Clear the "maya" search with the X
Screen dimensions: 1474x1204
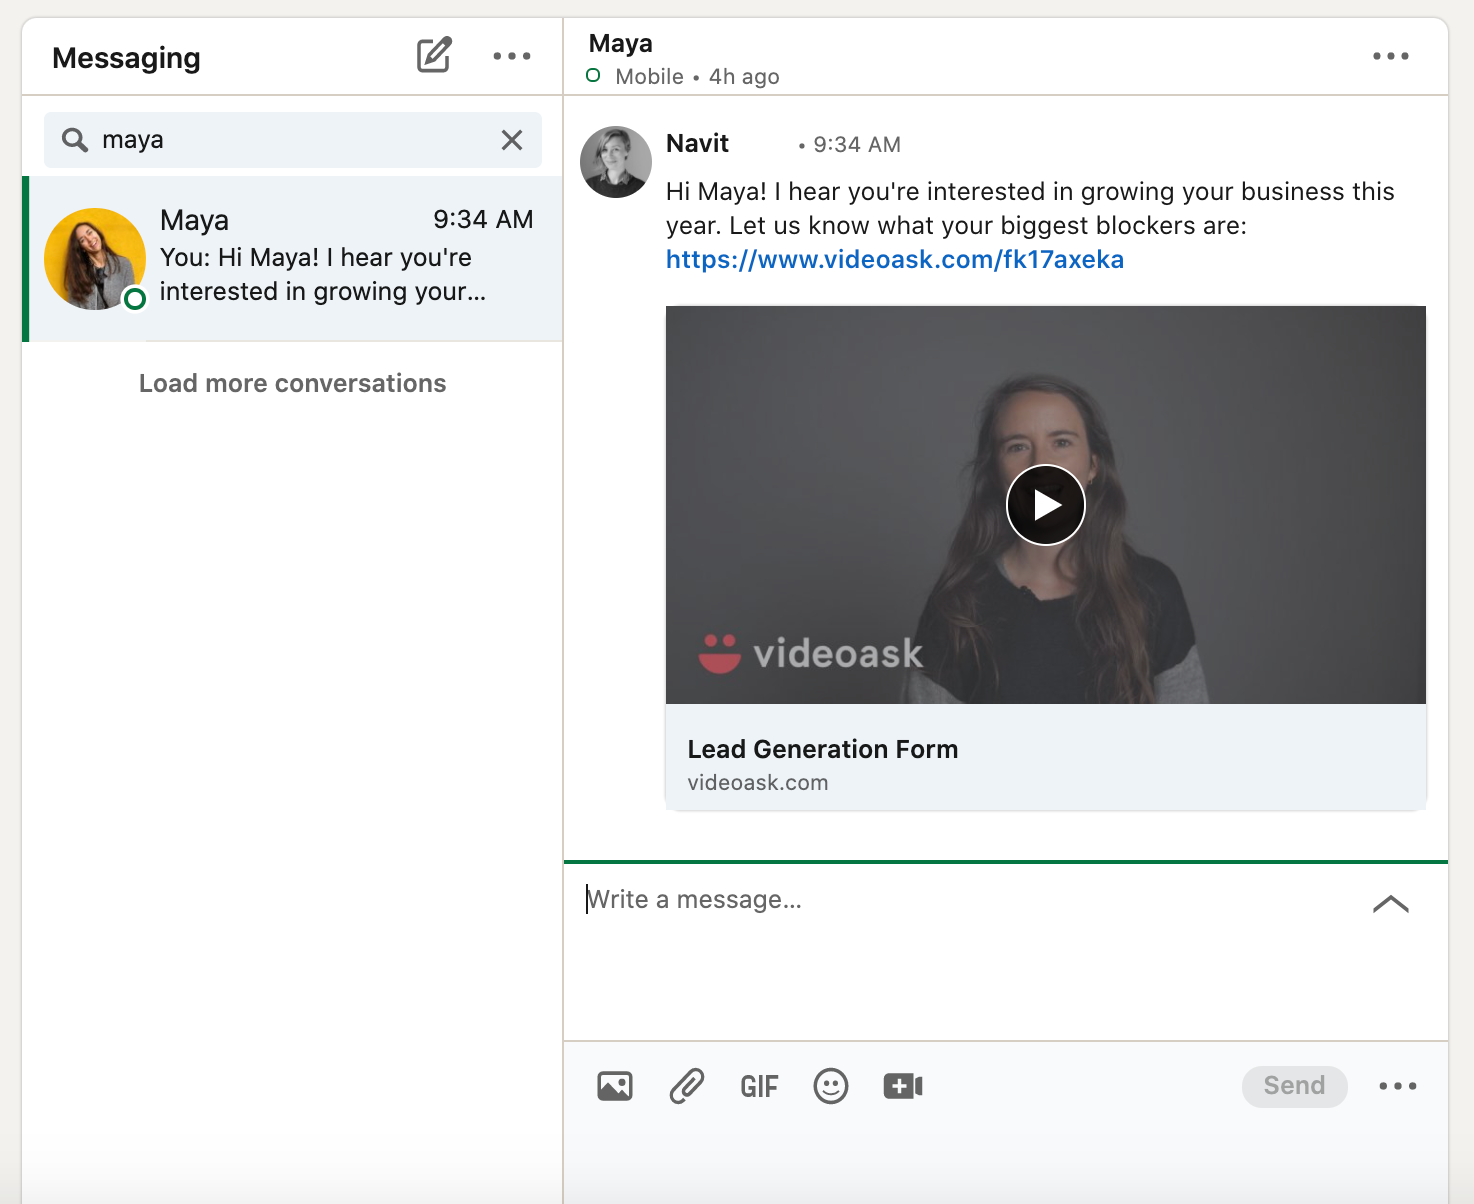click(x=512, y=140)
